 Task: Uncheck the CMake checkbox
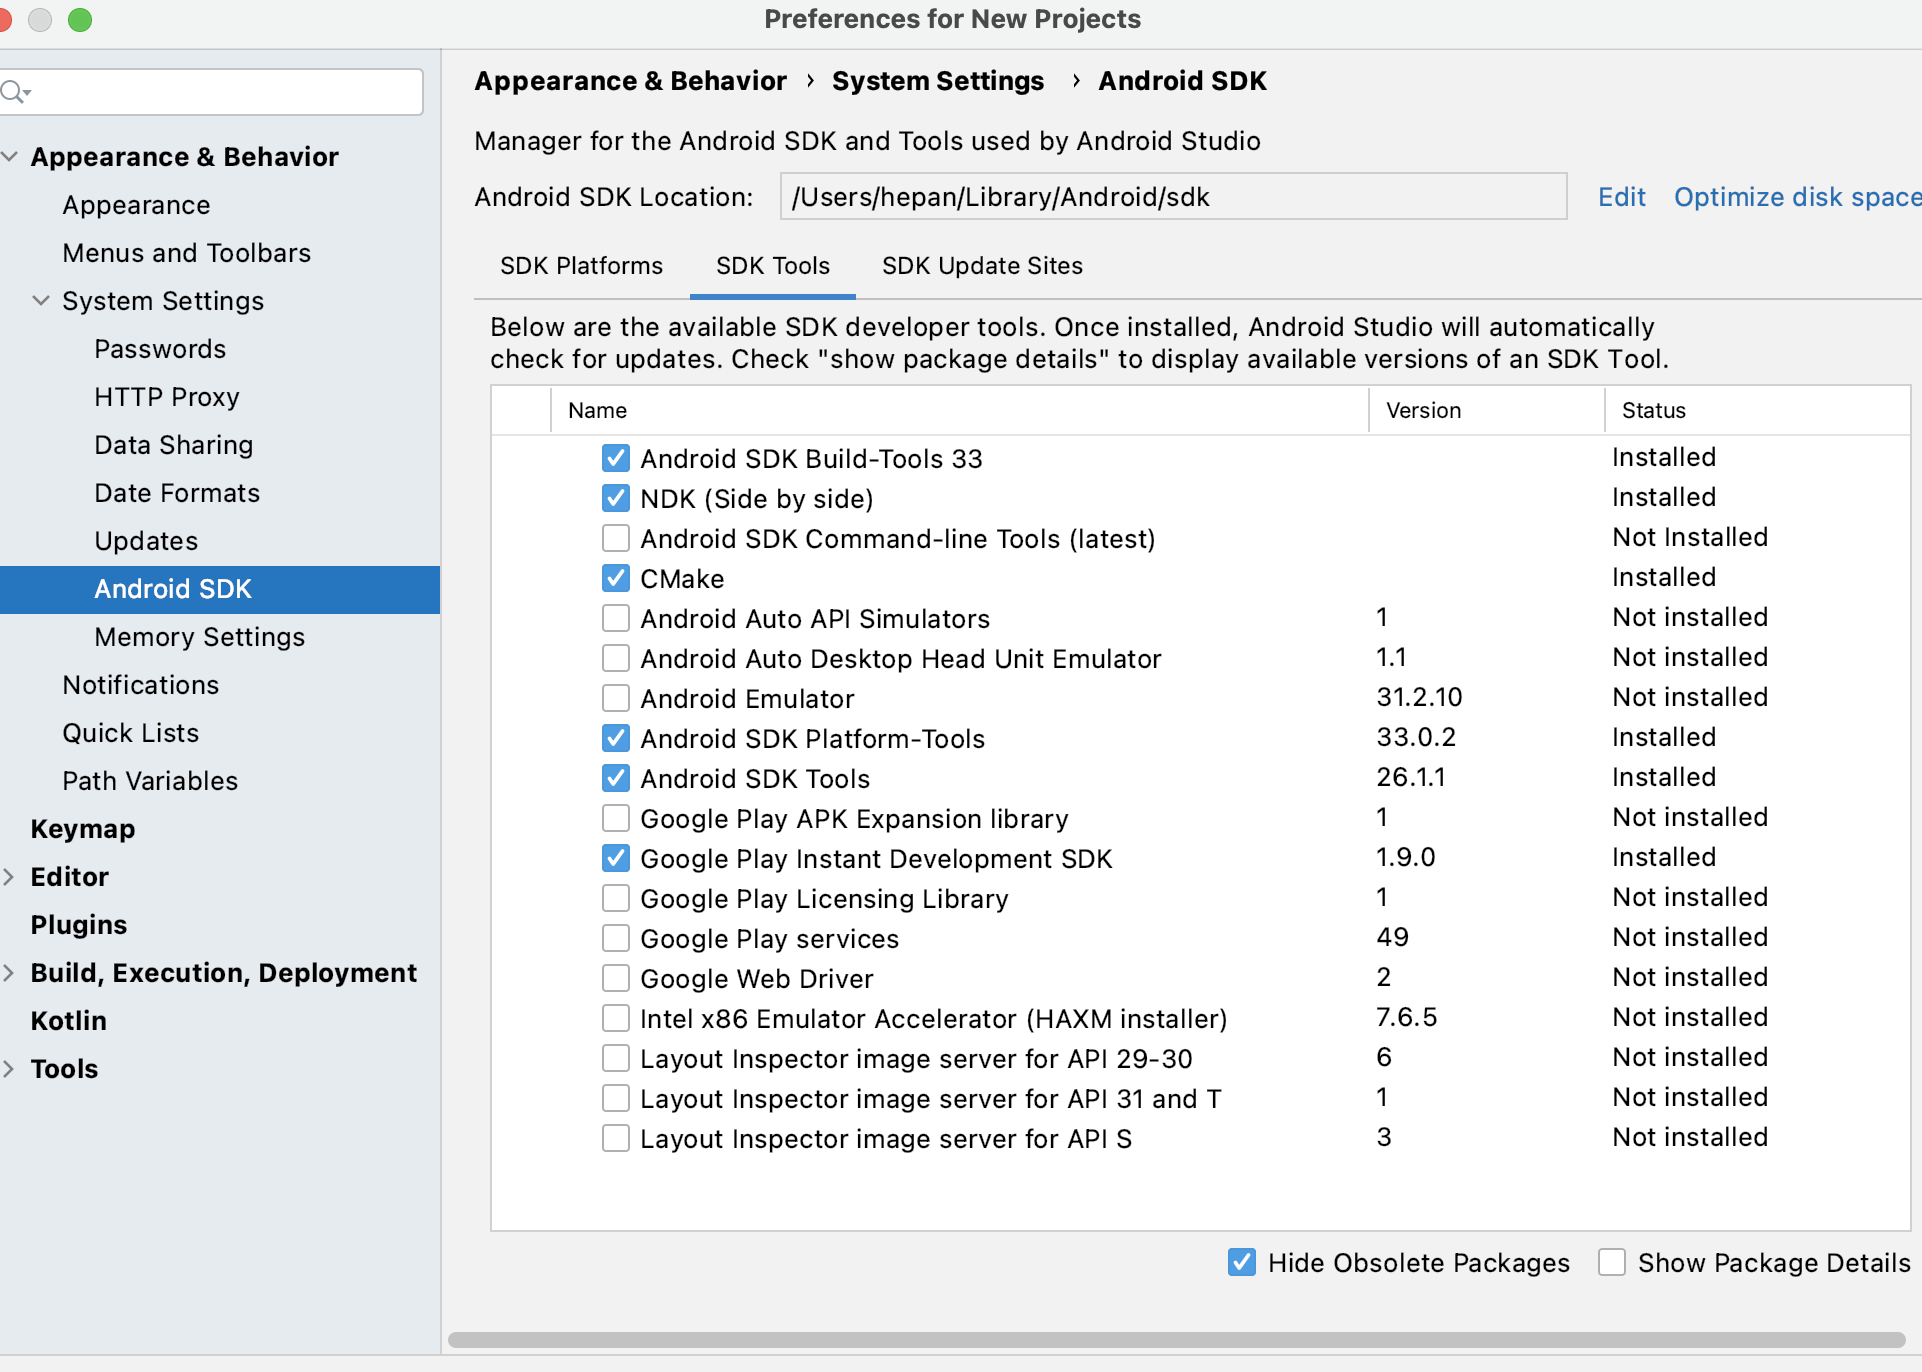click(x=616, y=578)
